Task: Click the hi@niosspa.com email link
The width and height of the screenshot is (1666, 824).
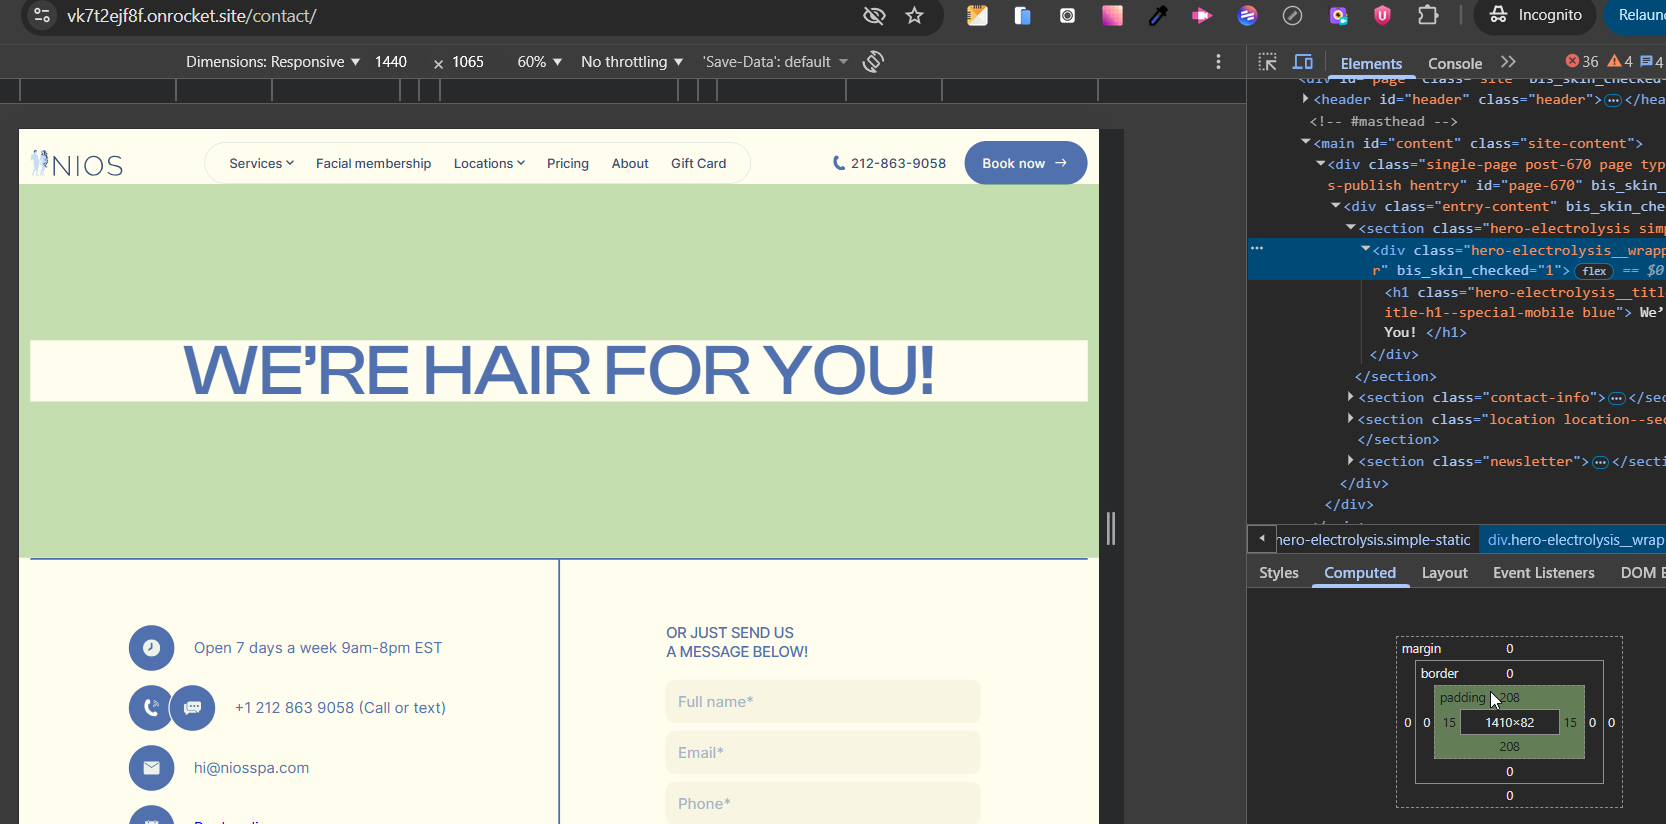Action: click(251, 768)
